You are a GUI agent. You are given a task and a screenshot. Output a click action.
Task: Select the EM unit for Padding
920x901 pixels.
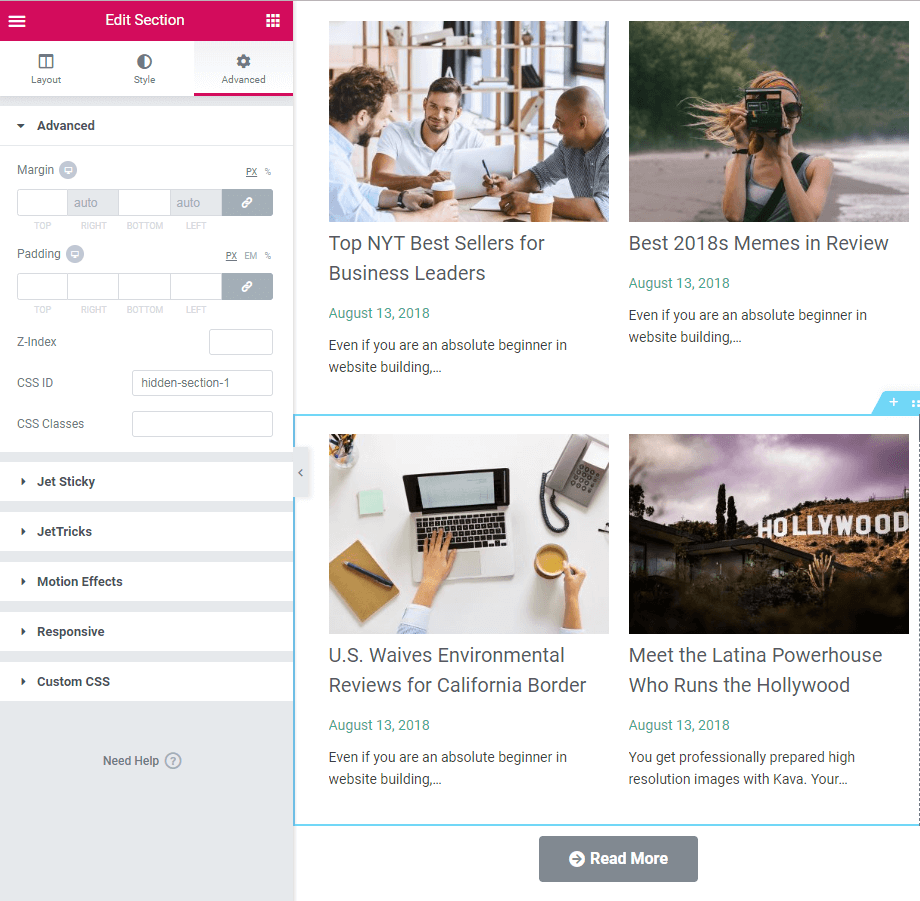point(251,256)
